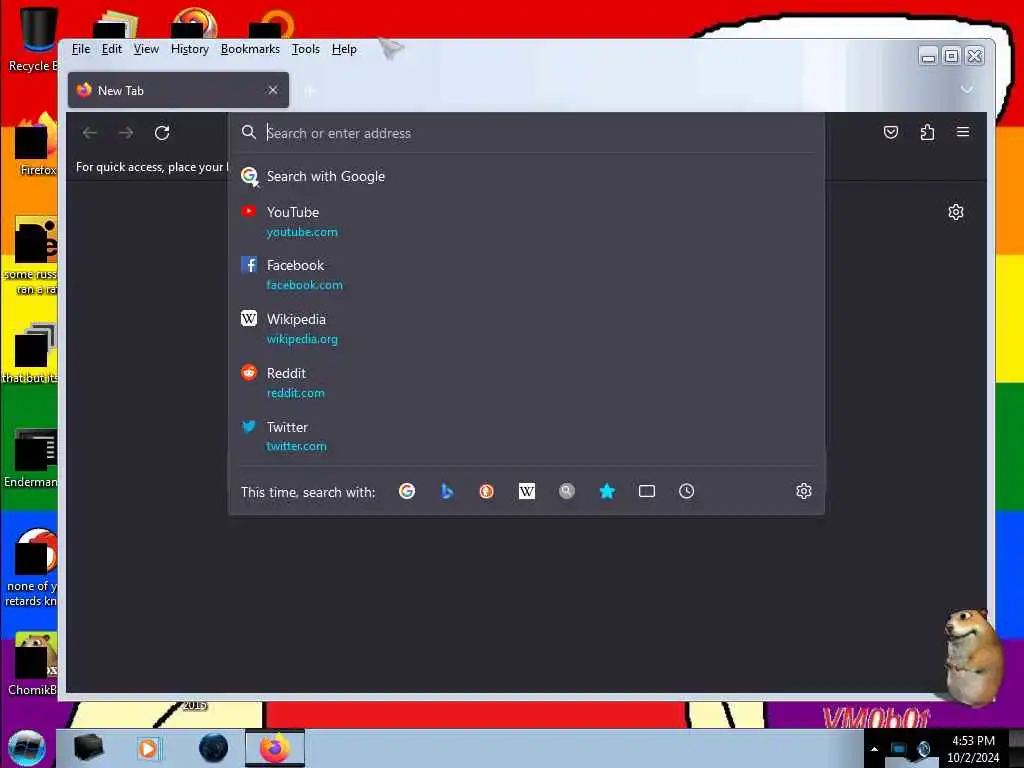The width and height of the screenshot is (1024, 768).
Task: Expand the list all tabs chevron
Action: click(x=967, y=89)
